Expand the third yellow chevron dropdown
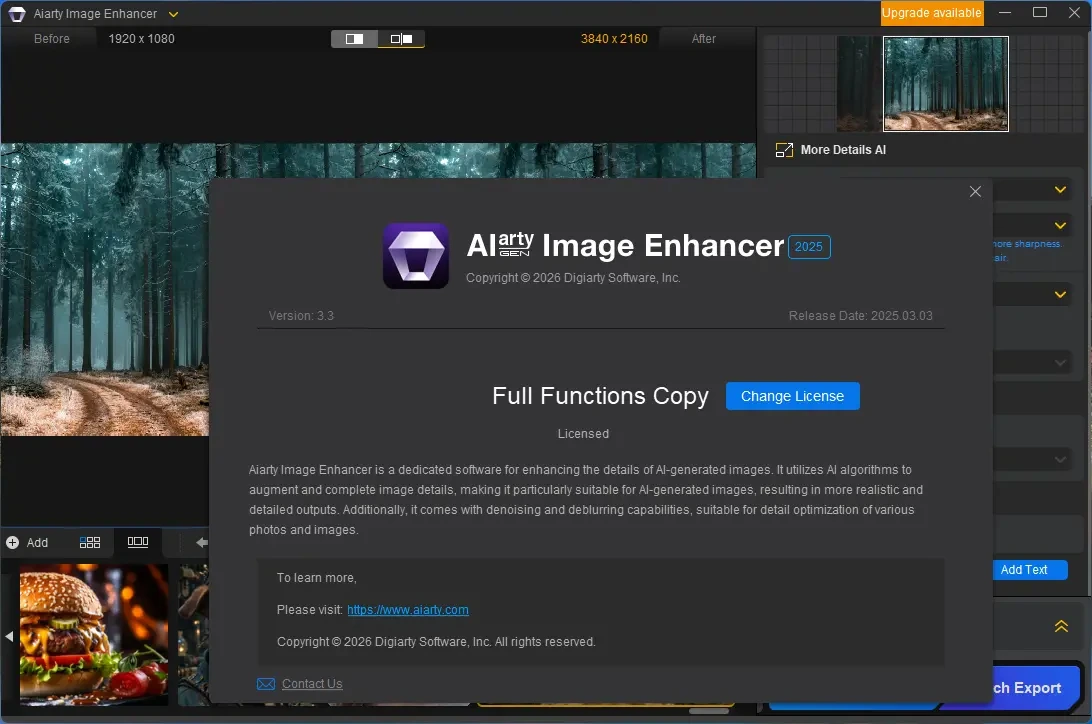This screenshot has width=1092, height=724. pos(1060,294)
